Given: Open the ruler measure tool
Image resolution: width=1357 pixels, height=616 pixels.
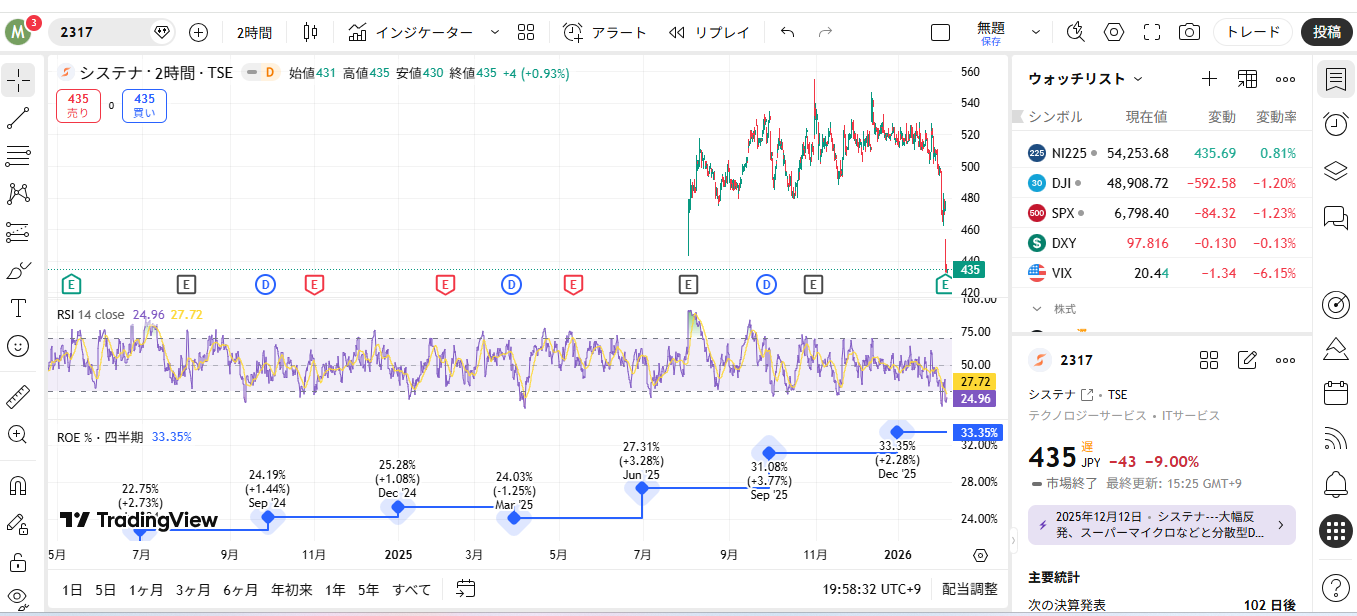Looking at the screenshot, I should tap(18, 397).
